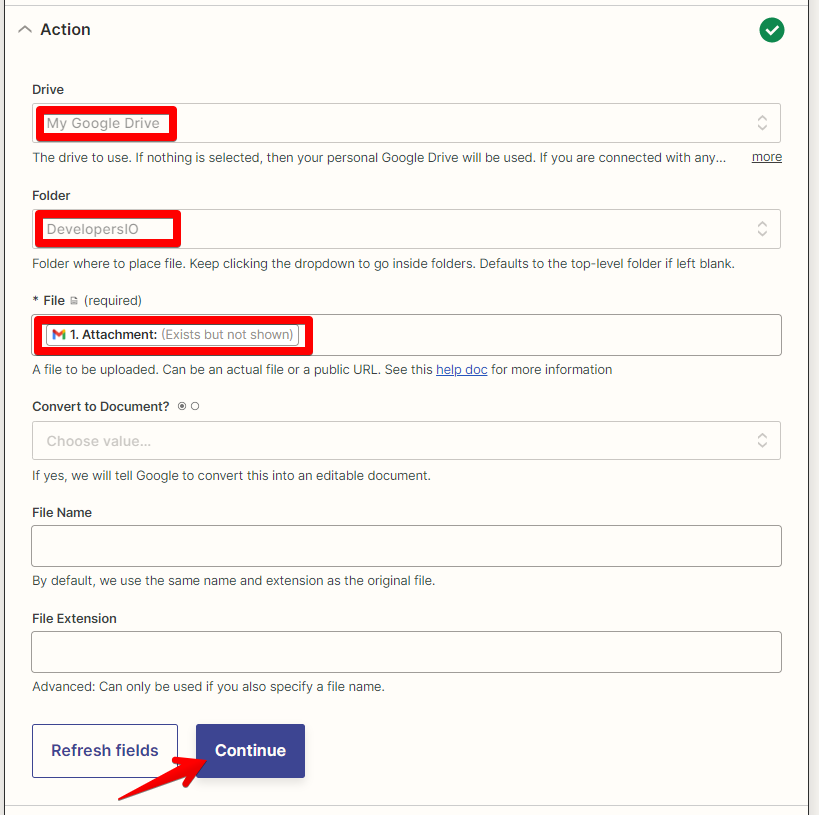Image resolution: width=819 pixels, height=815 pixels.
Task: Click the stepper arrows on the Drive dropdown
Action: point(761,122)
